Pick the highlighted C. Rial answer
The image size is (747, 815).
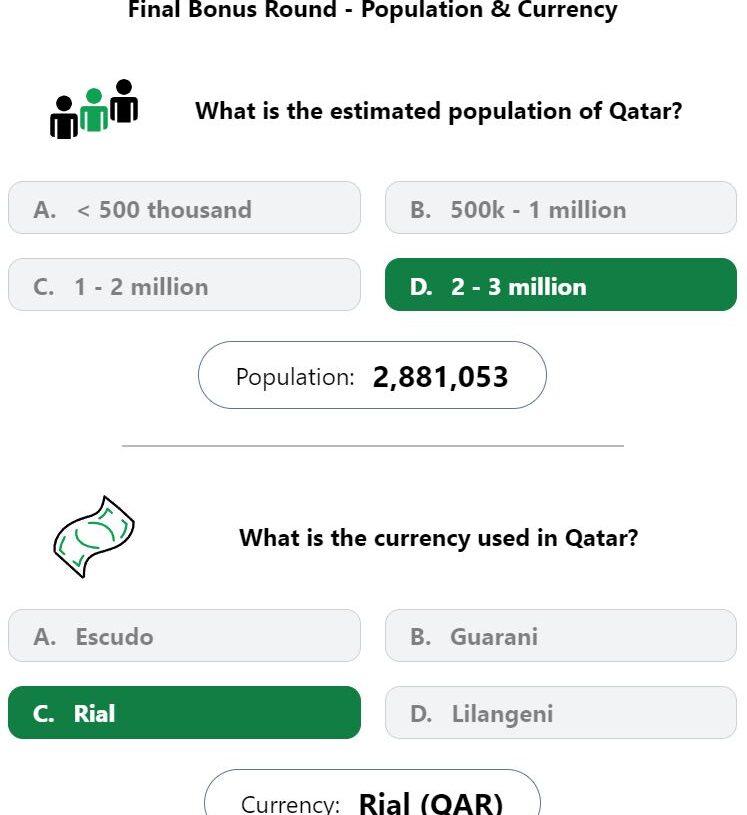pos(185,713)
